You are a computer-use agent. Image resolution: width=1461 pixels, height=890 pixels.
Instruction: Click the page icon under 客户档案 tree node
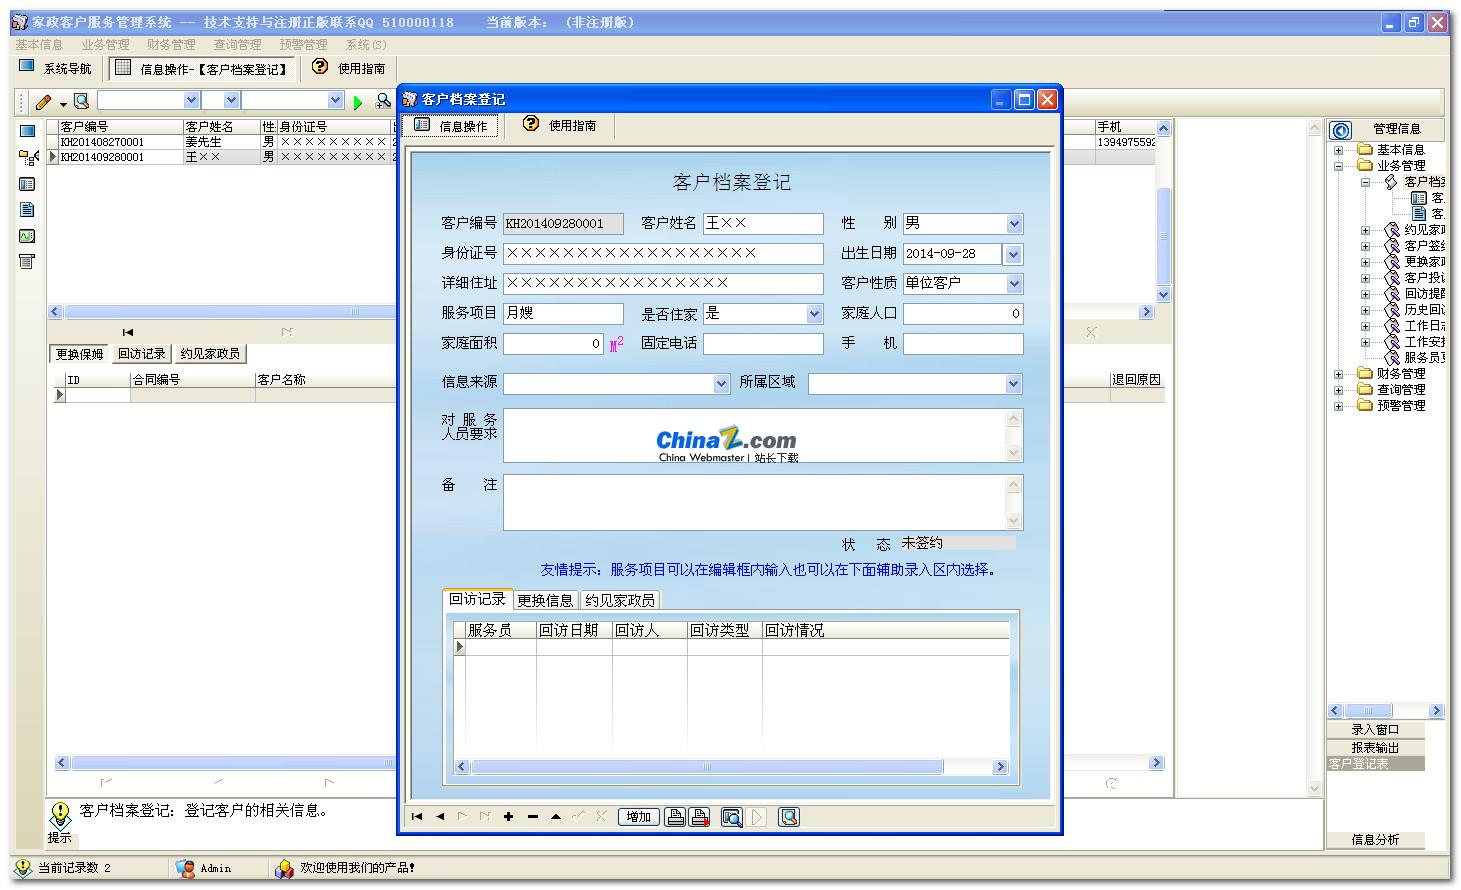pos(1419,214)
